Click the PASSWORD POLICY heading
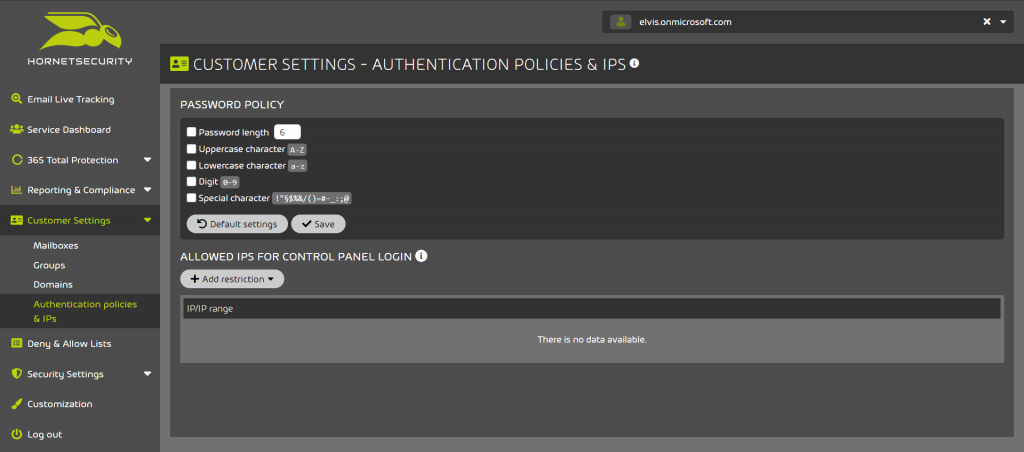The height and width of the screenshot is (452, 1024). click(x=232, y=105)
